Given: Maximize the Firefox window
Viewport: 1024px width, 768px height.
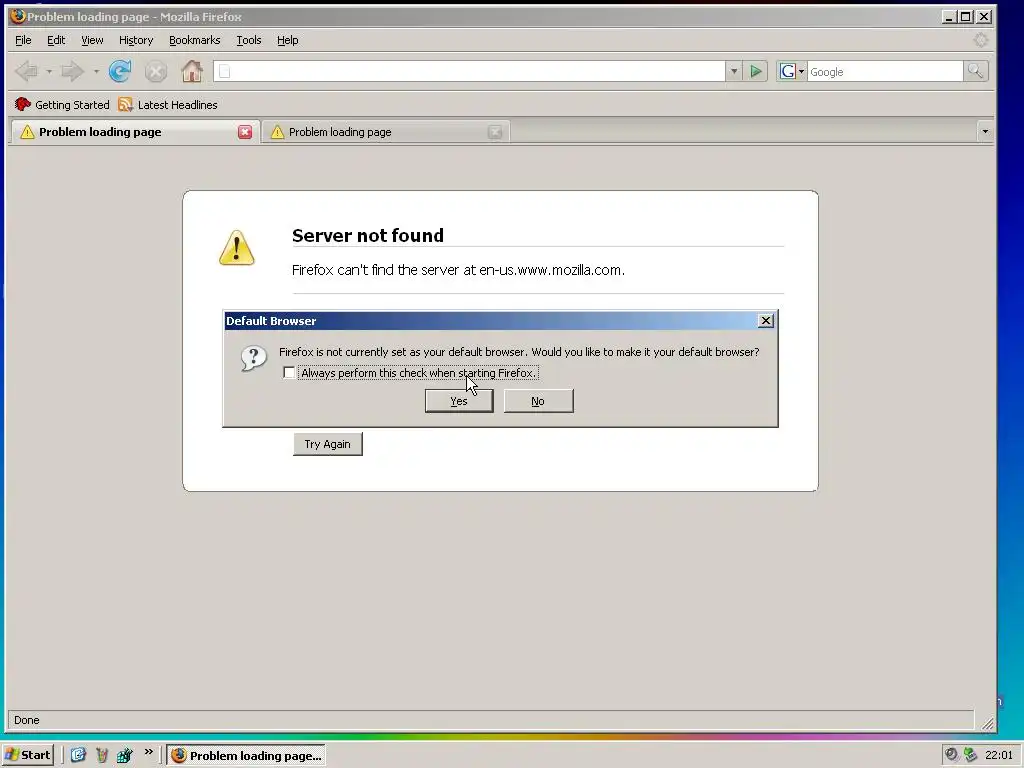Looking at the screenshot, I should [966, 16].
